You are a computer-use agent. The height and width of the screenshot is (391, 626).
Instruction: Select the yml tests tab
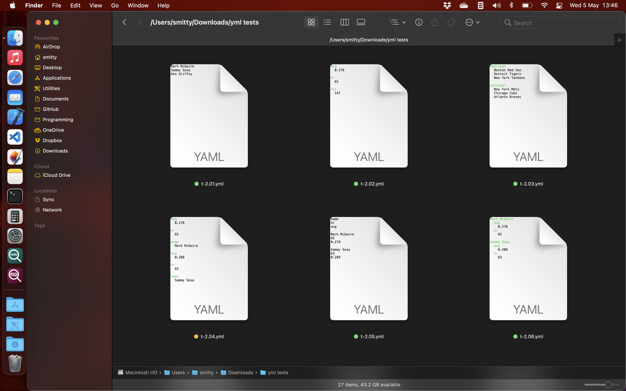368,40
